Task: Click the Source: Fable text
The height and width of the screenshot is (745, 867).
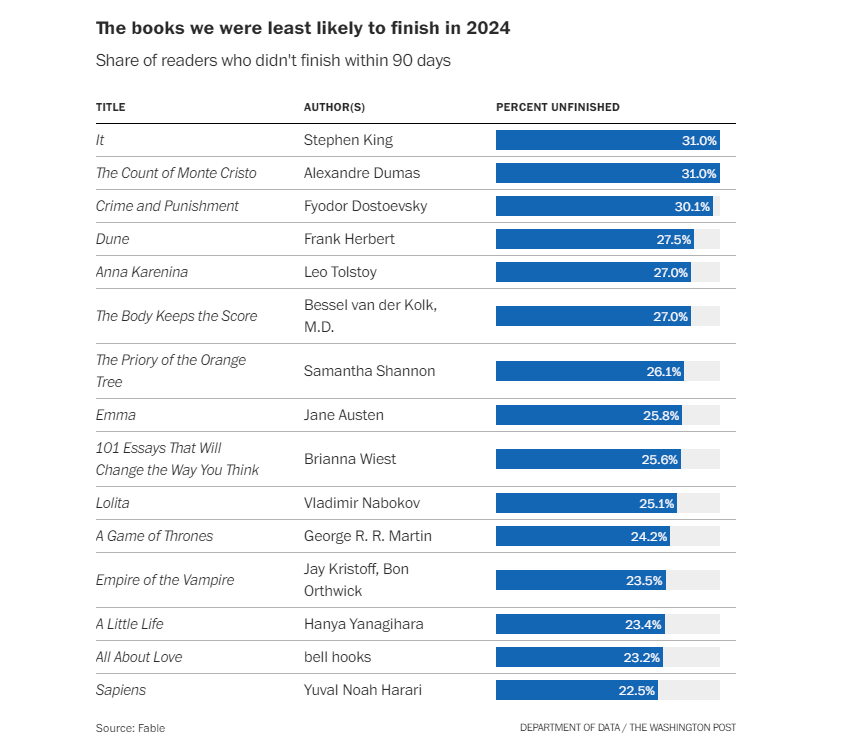Action: pos(130,728)
